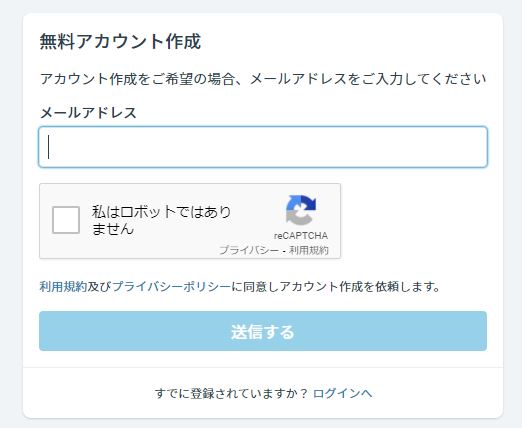The width and height of the screenshot is (522, 428).
Task: Open the blue 利用規約 link in agreement sentence
Action: pos(63,286)
